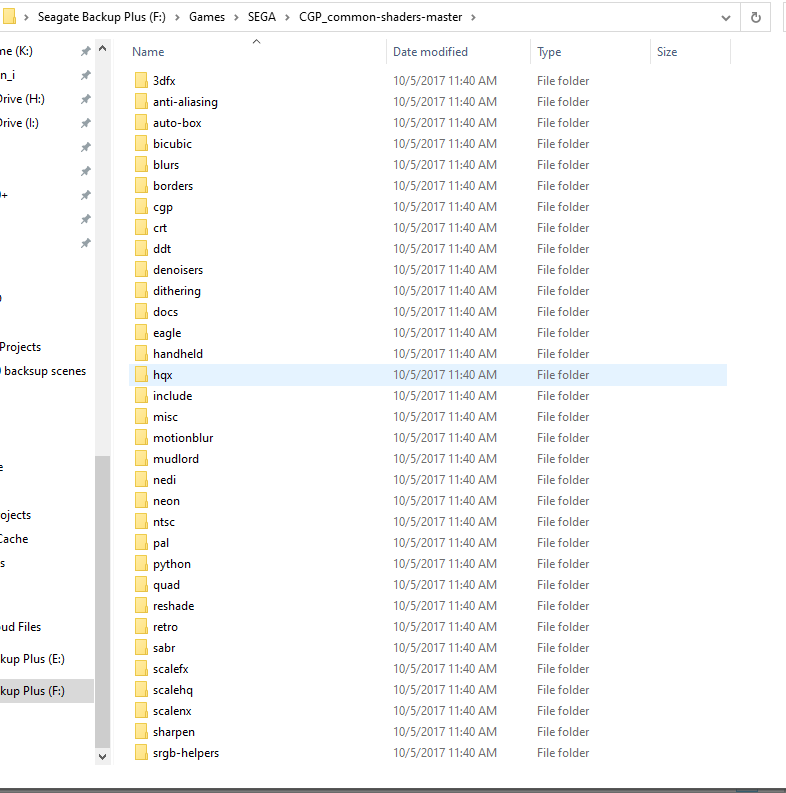The image size is (786, 793).
Task: Click the bicubic folder icon
Action: pos(141,144)
